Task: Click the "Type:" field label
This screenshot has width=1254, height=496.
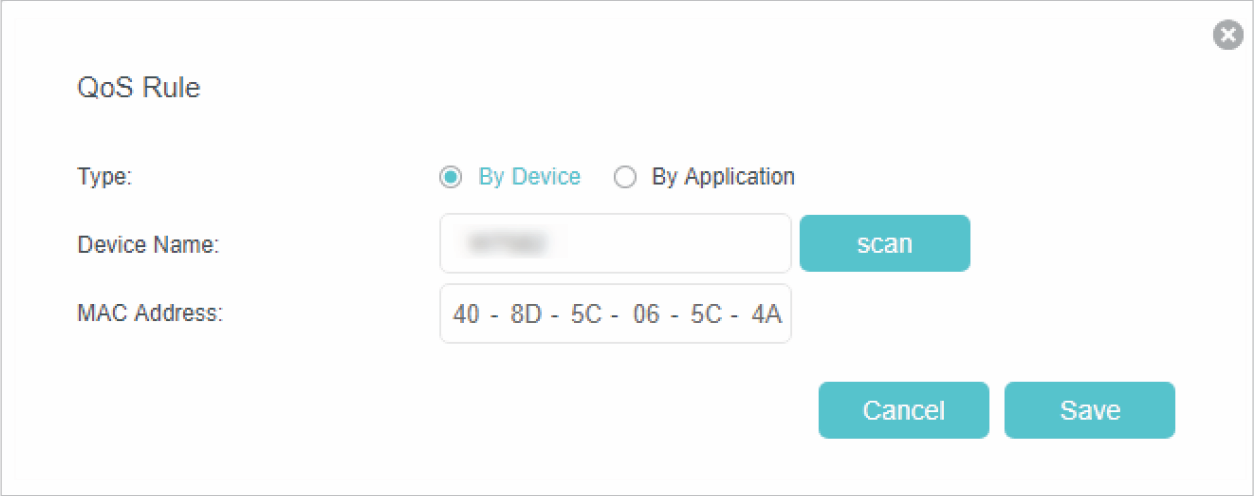Action: 105,178
